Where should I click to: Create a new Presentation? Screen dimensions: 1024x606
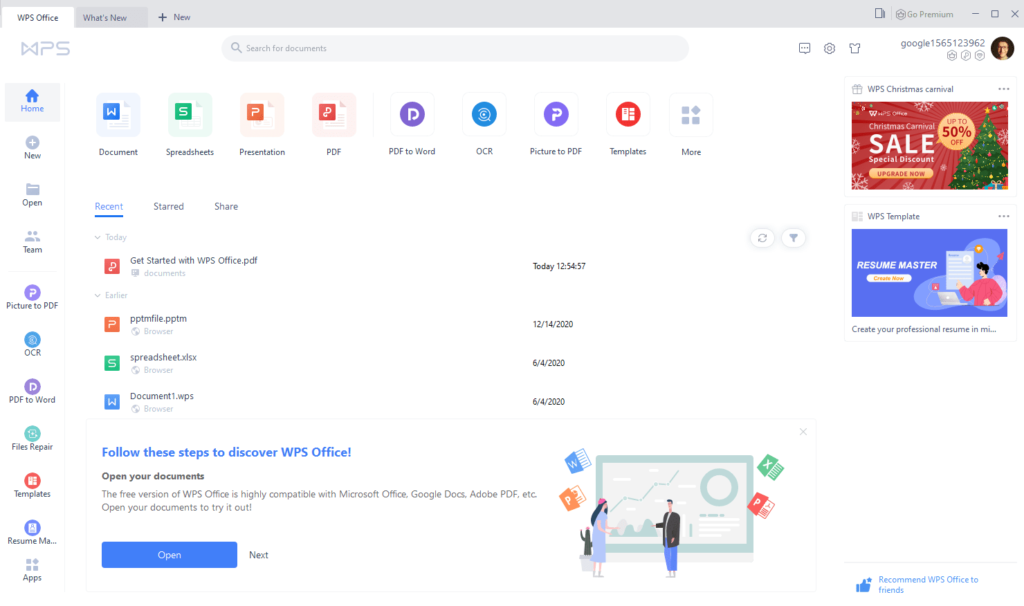tap(262, 113)
